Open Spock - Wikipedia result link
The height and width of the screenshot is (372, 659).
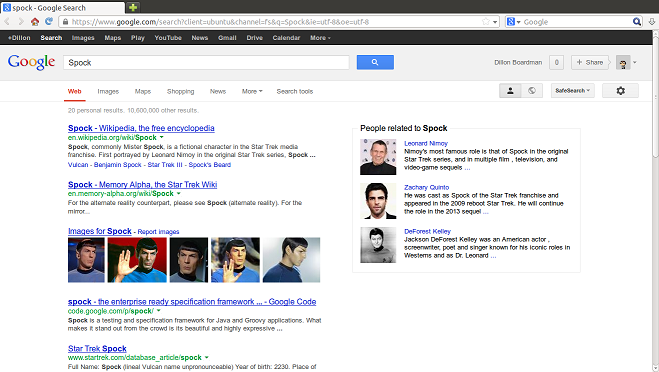[x=141, y=128]
